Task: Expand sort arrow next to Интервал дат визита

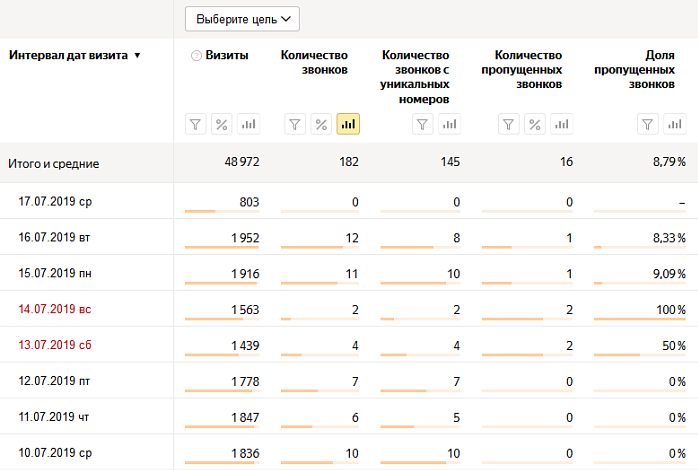Action: click(137, 56)
